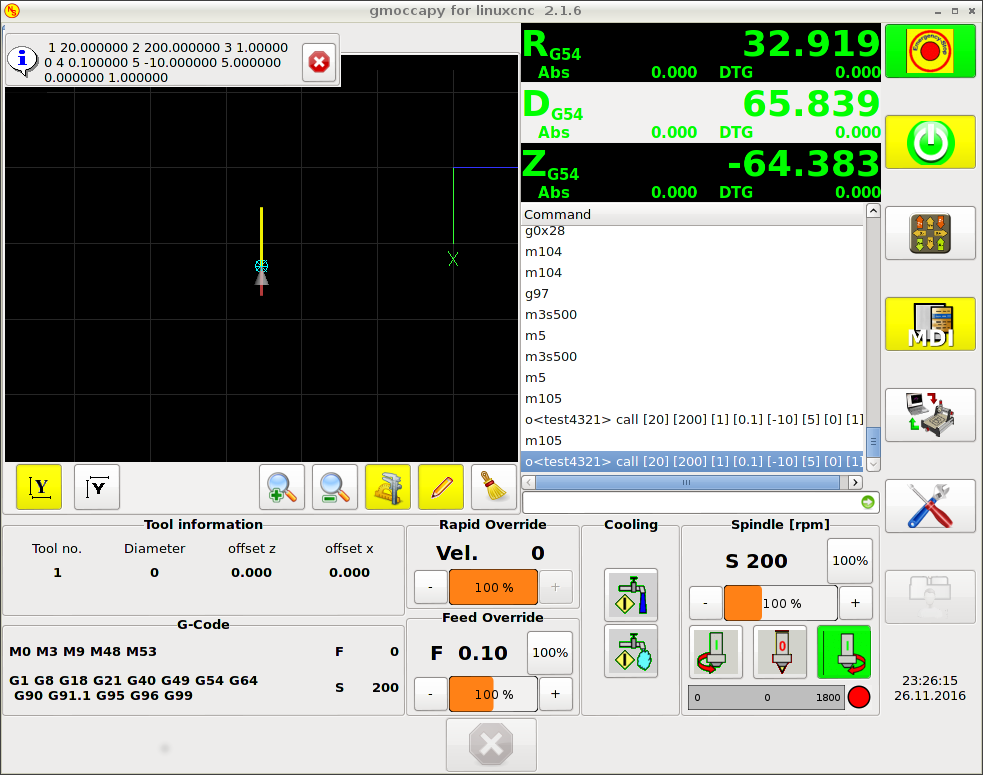Select the last m105 history entry
The width and height of the screenshot is (983, 775).
coord(692,441)
